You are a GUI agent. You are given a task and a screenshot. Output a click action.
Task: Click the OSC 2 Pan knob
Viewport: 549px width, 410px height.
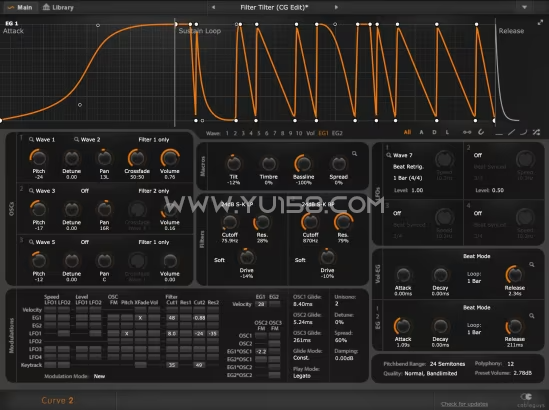coord(104,209)
